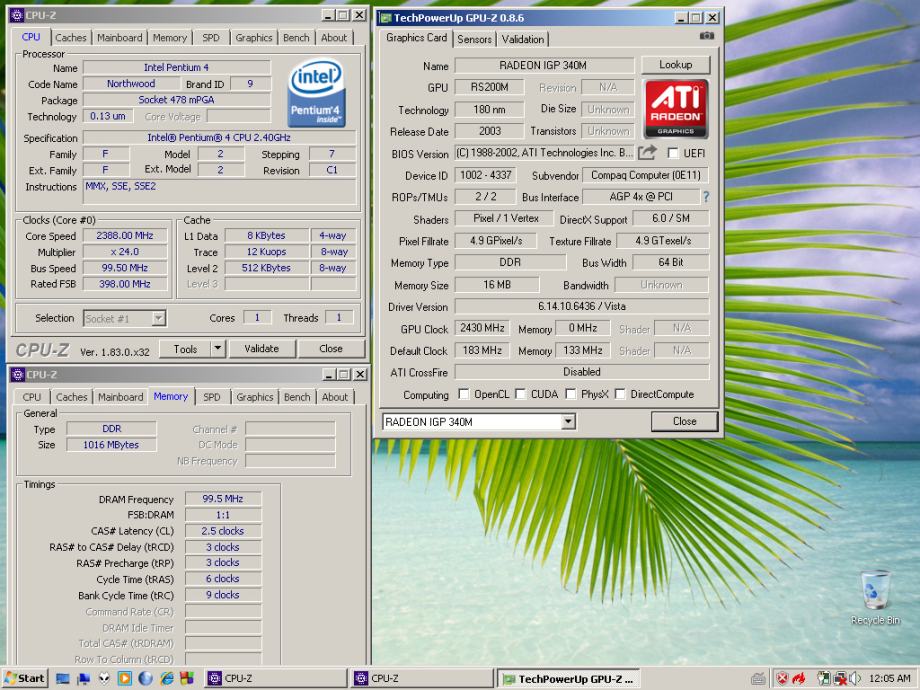Open the RADEON IGP 340M GPU dropdown
The image size is (920, 690).
click(568, 422)
